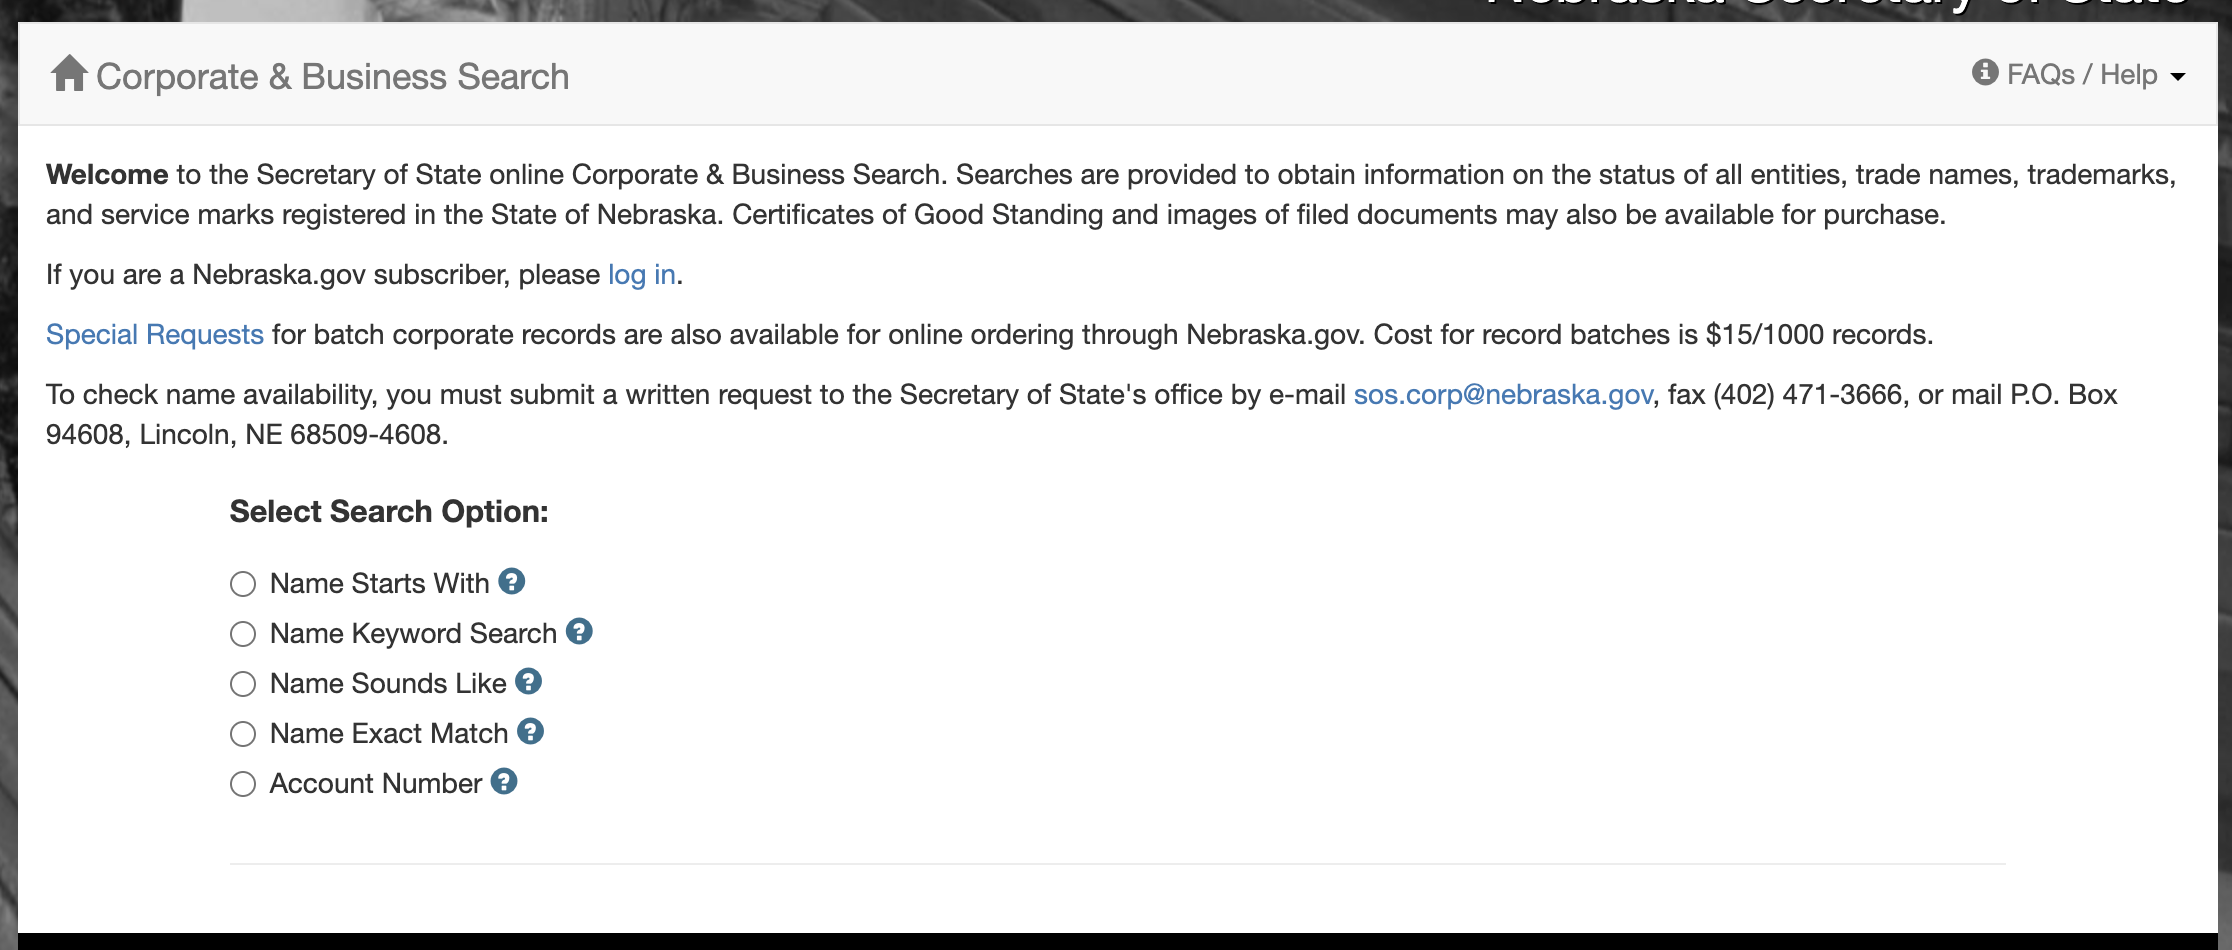Expand the FAQs / Help dropdown arrow
Image resolution: width=2232 pixels, height=950 pixels.
point(2178,77)
